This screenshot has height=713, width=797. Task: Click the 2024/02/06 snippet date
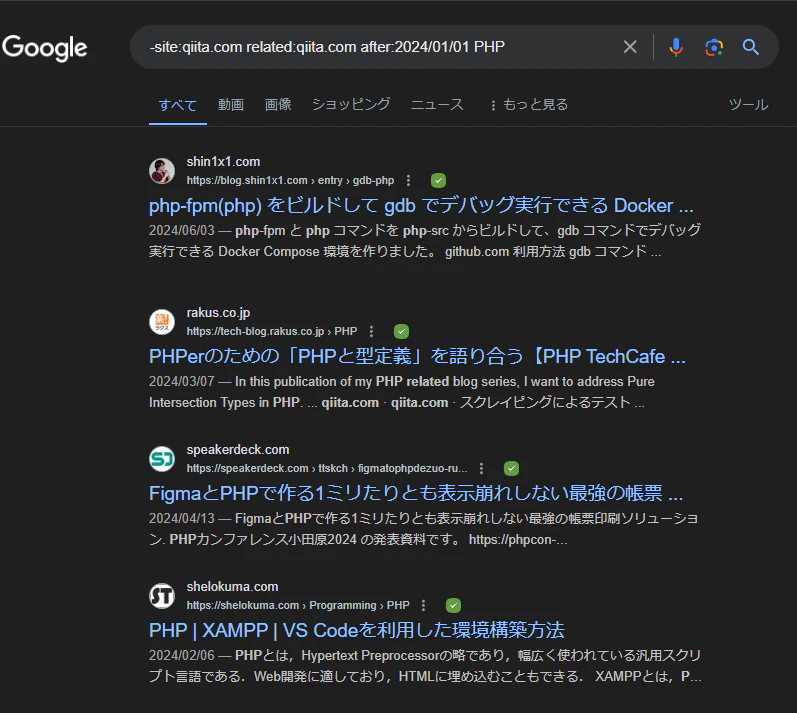tap(182, 655)
